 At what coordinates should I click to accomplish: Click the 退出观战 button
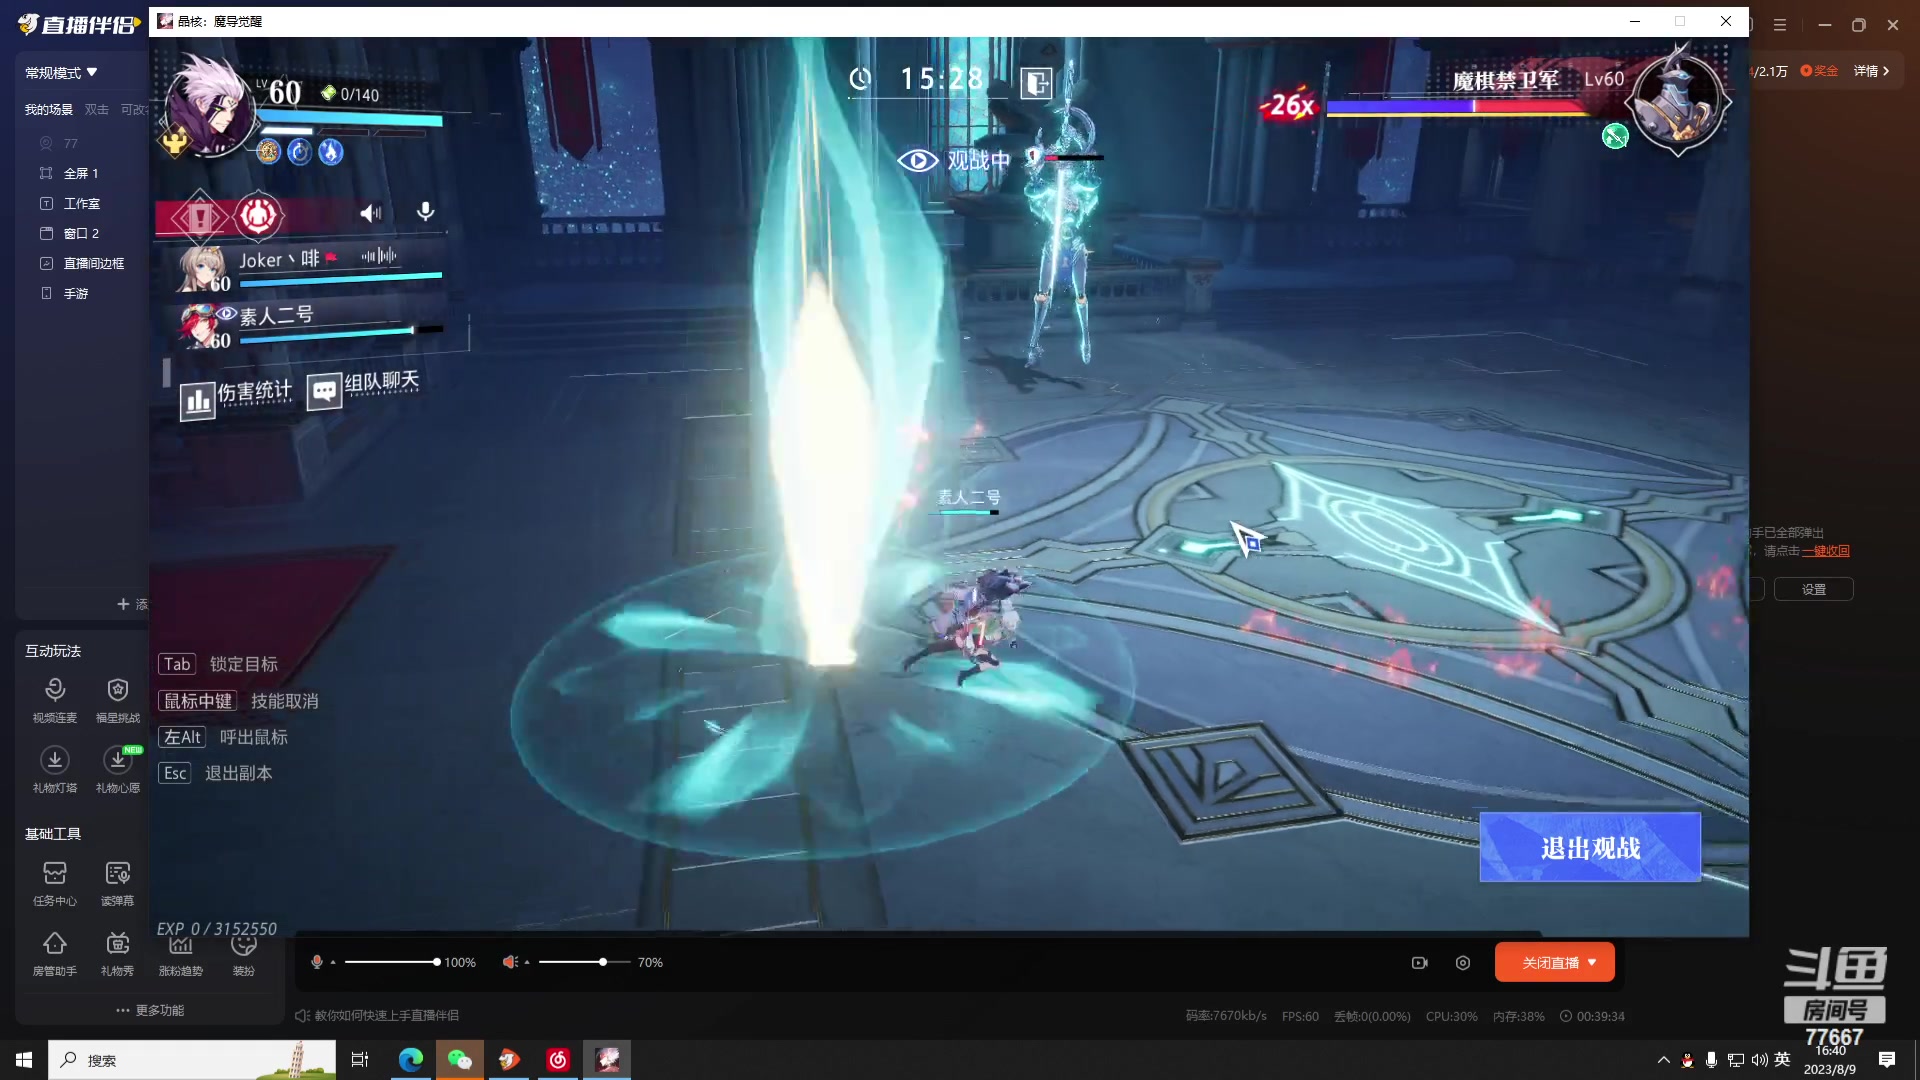pyautogui.click(x=1590, y=848)
